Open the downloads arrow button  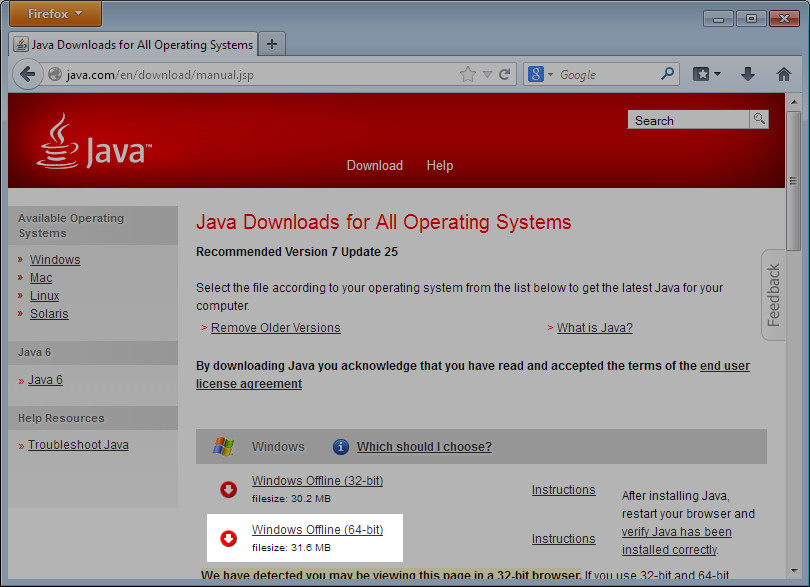(x=747, y=74)
